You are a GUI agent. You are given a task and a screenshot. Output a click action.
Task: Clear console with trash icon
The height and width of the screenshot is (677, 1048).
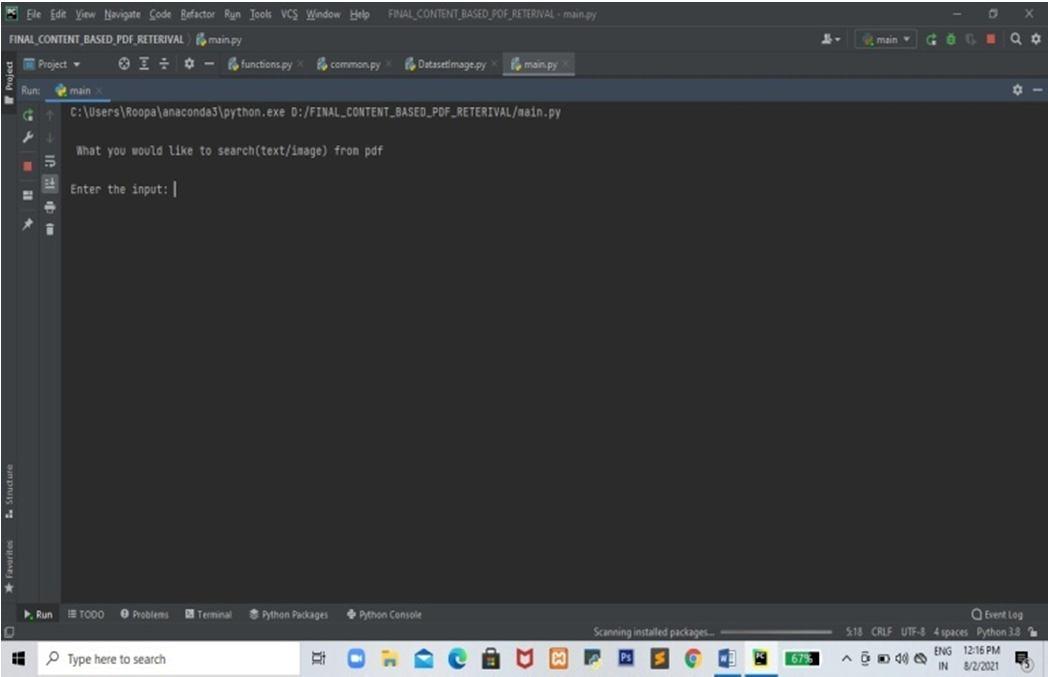[x=49, y=229]
